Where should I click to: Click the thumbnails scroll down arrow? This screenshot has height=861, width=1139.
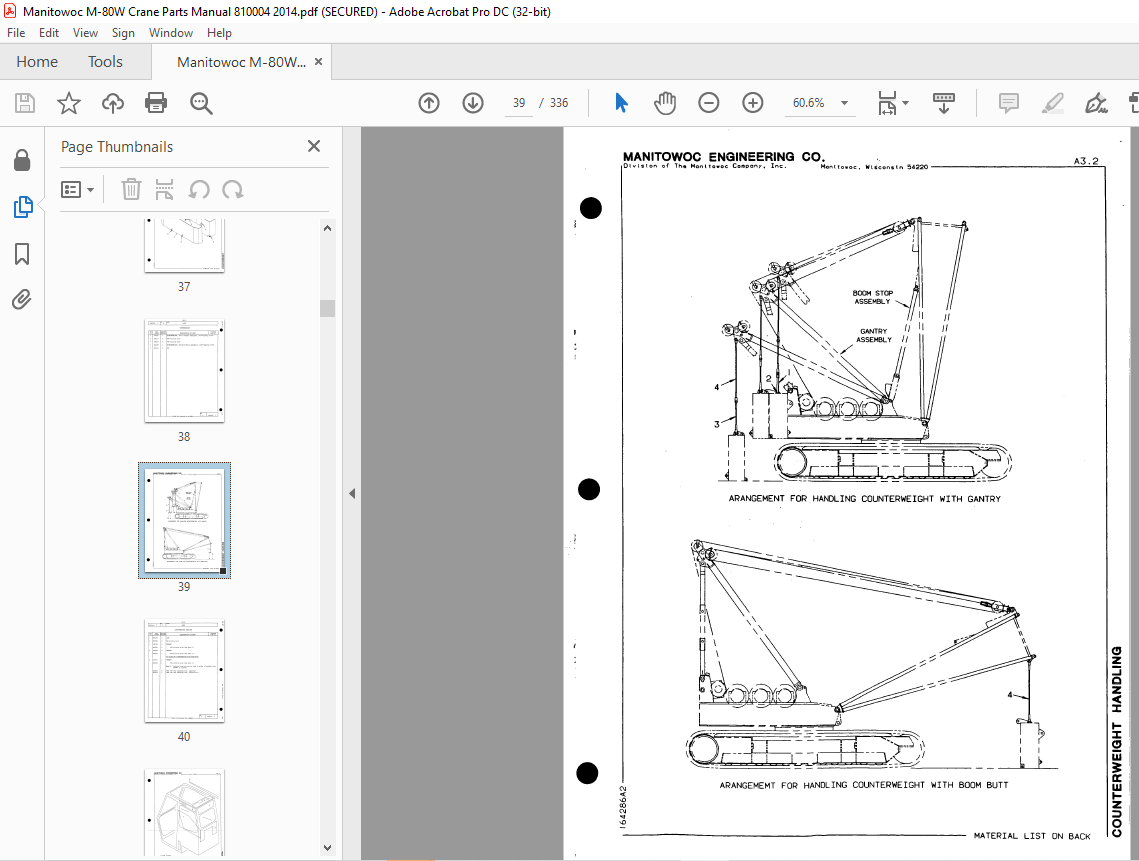tap(328, 848)
